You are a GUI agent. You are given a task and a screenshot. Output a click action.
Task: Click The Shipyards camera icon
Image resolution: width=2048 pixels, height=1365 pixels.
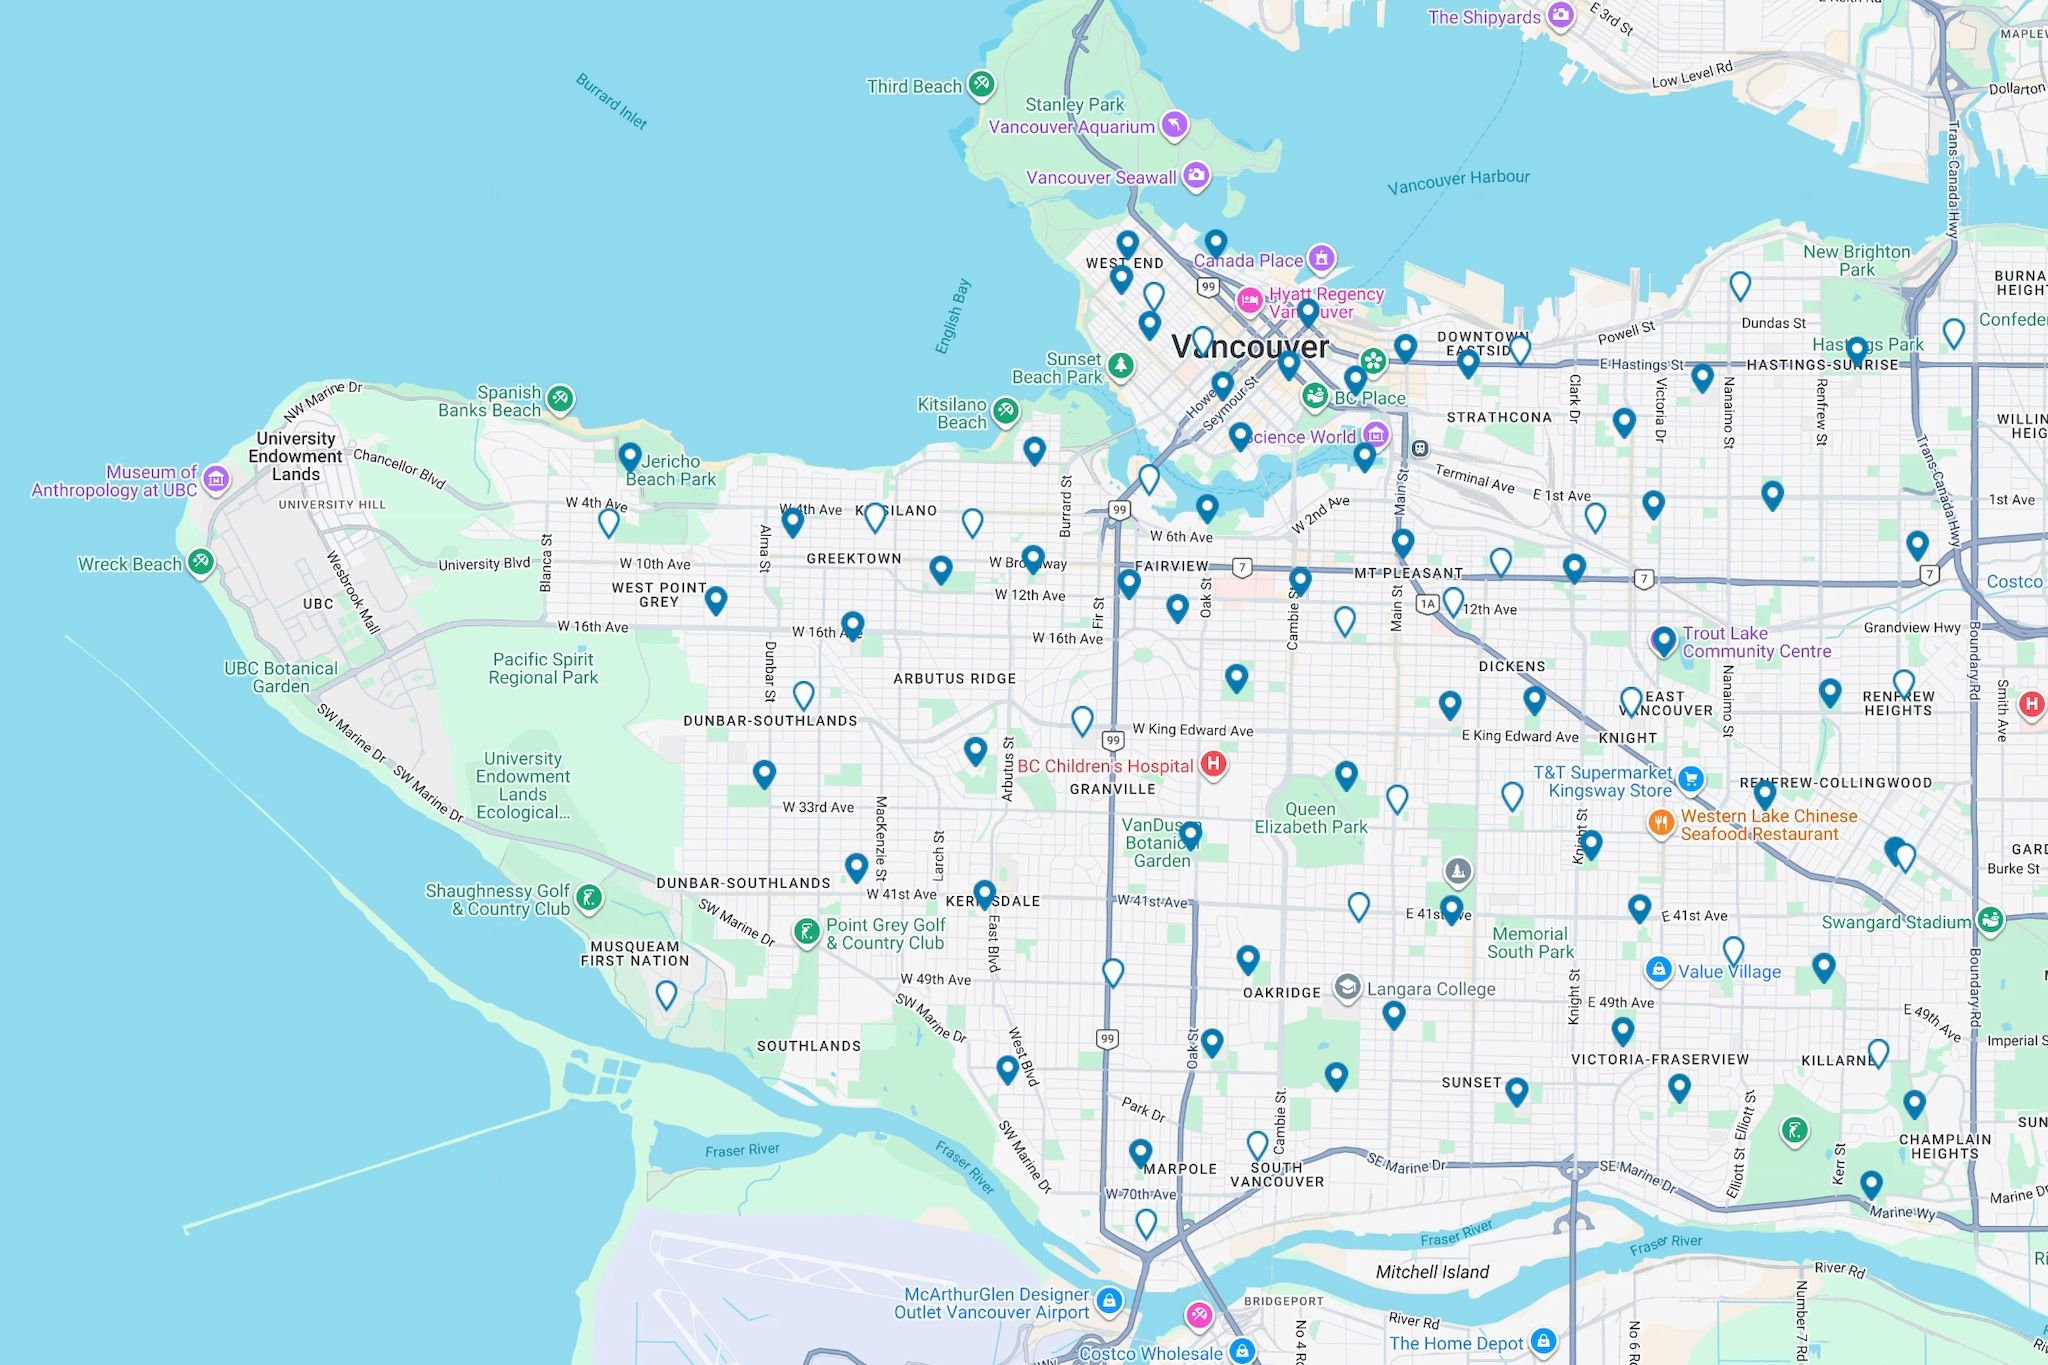tap(1560, 16)
